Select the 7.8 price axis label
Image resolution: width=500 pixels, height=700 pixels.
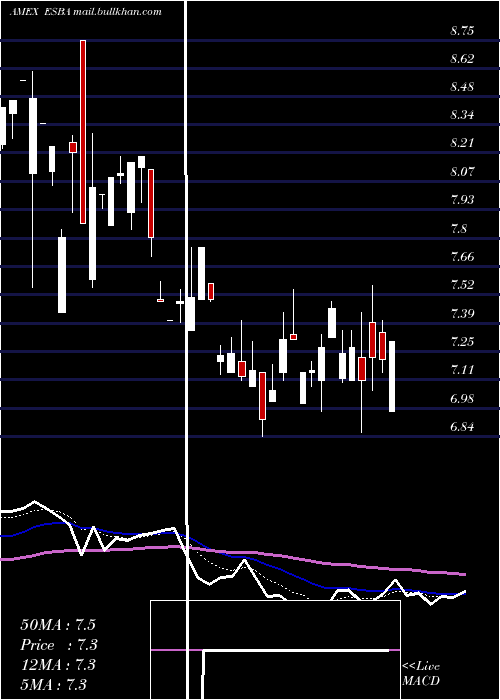458,229
